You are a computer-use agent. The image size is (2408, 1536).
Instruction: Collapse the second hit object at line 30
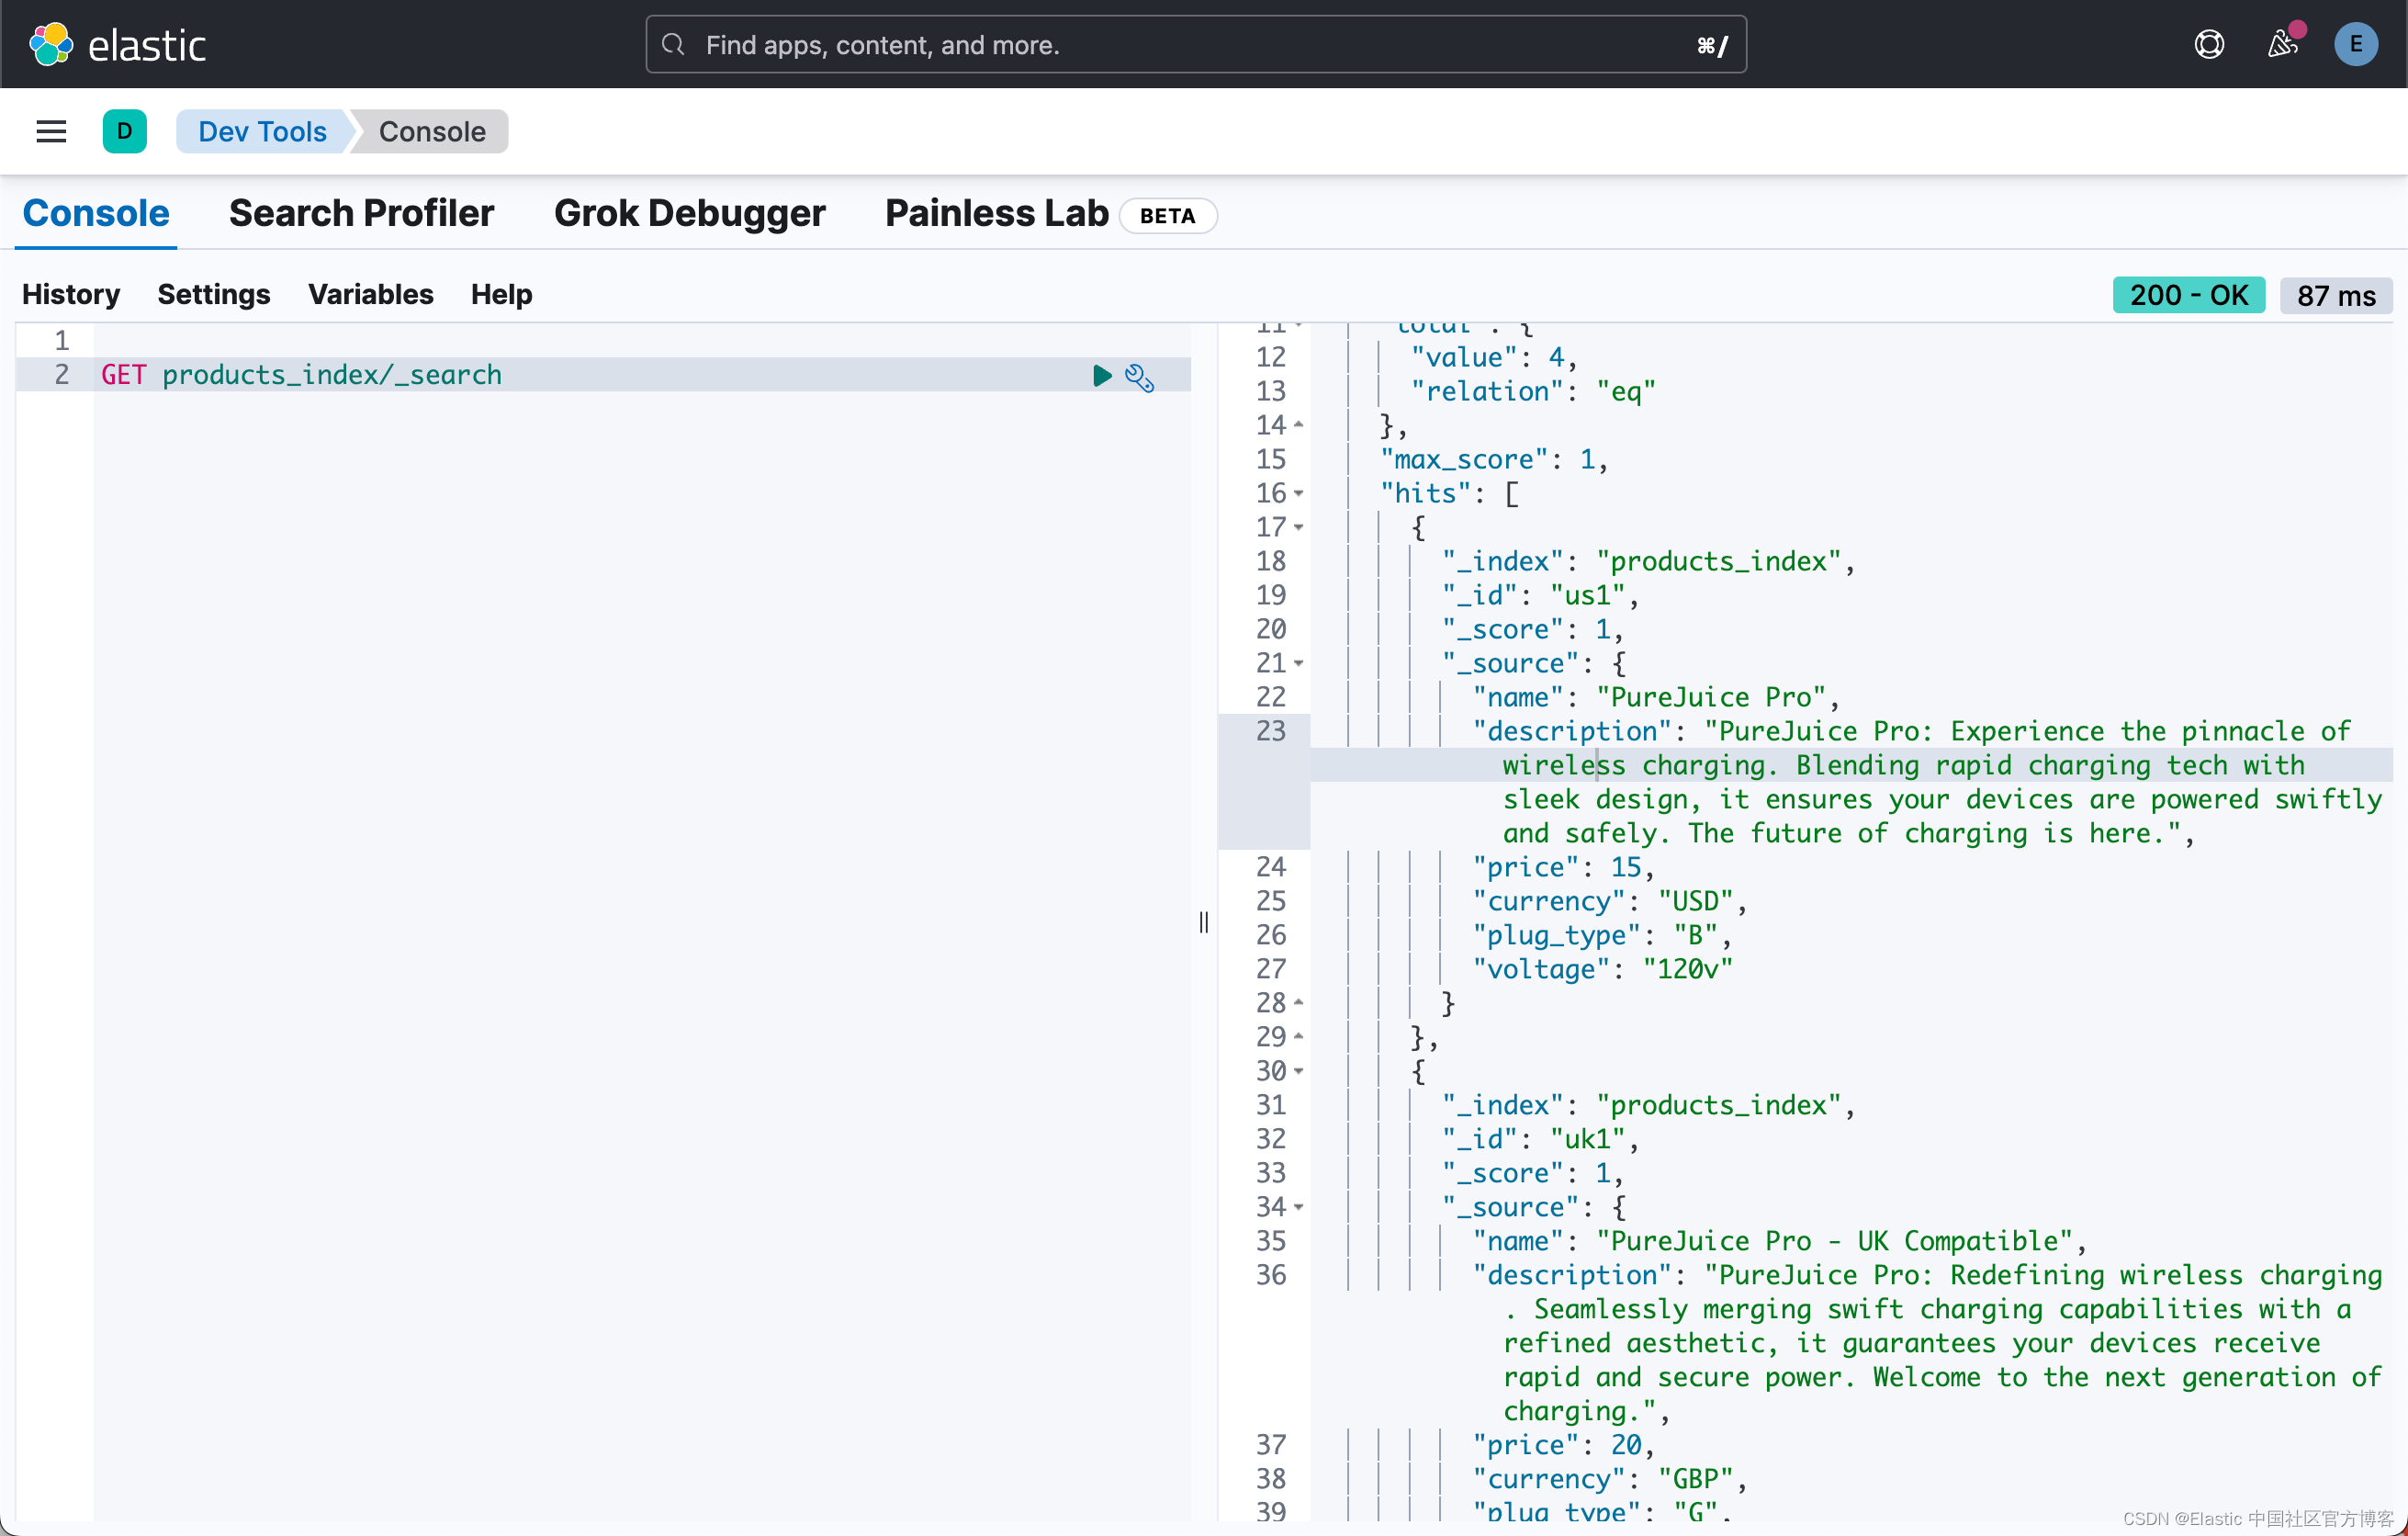(x=1299, y=1071)
